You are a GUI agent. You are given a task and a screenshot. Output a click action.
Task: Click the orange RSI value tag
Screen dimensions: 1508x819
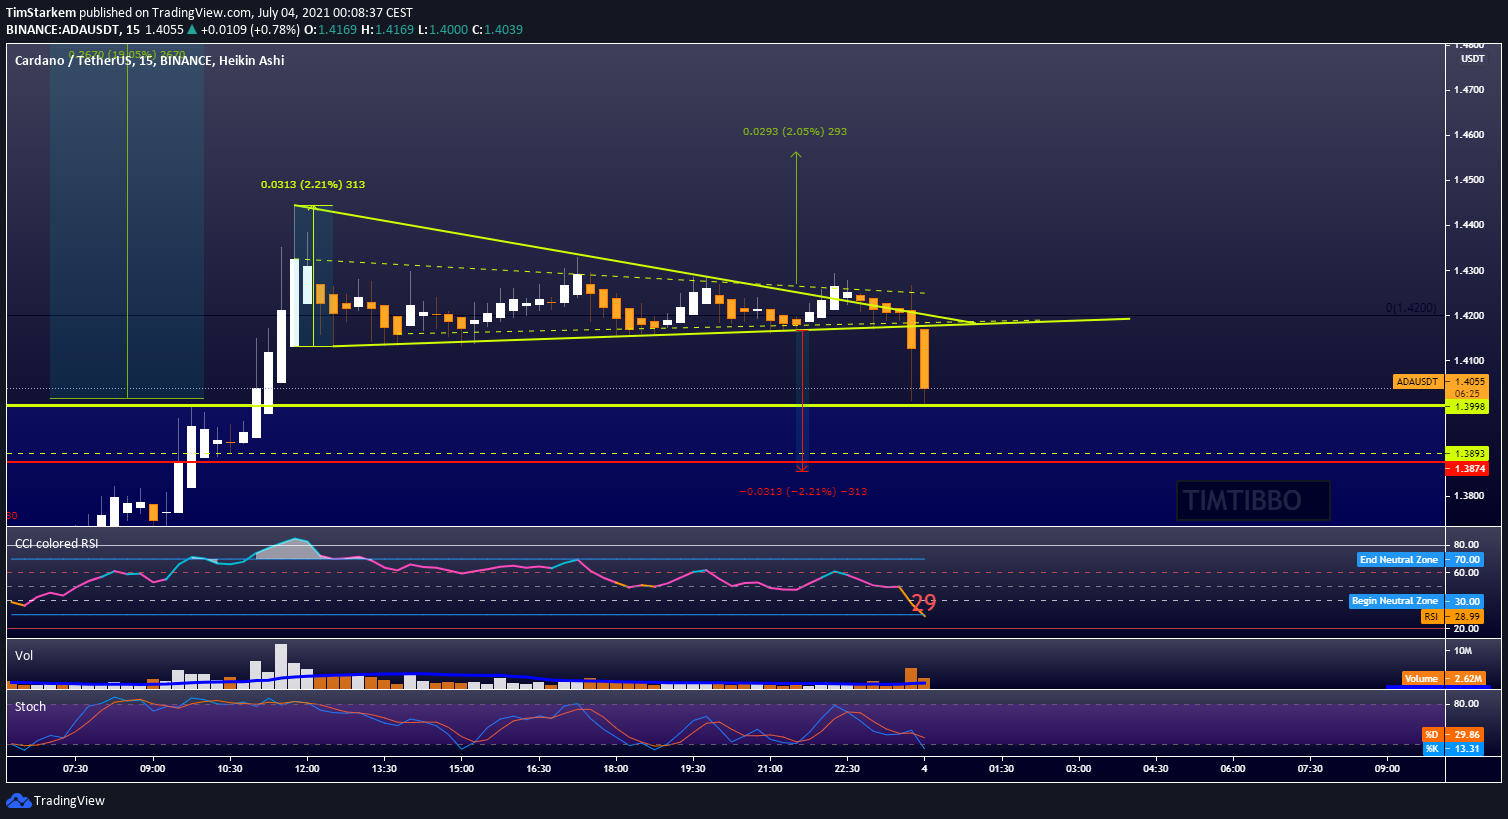pyautogui.click(x=1430, y=617)
